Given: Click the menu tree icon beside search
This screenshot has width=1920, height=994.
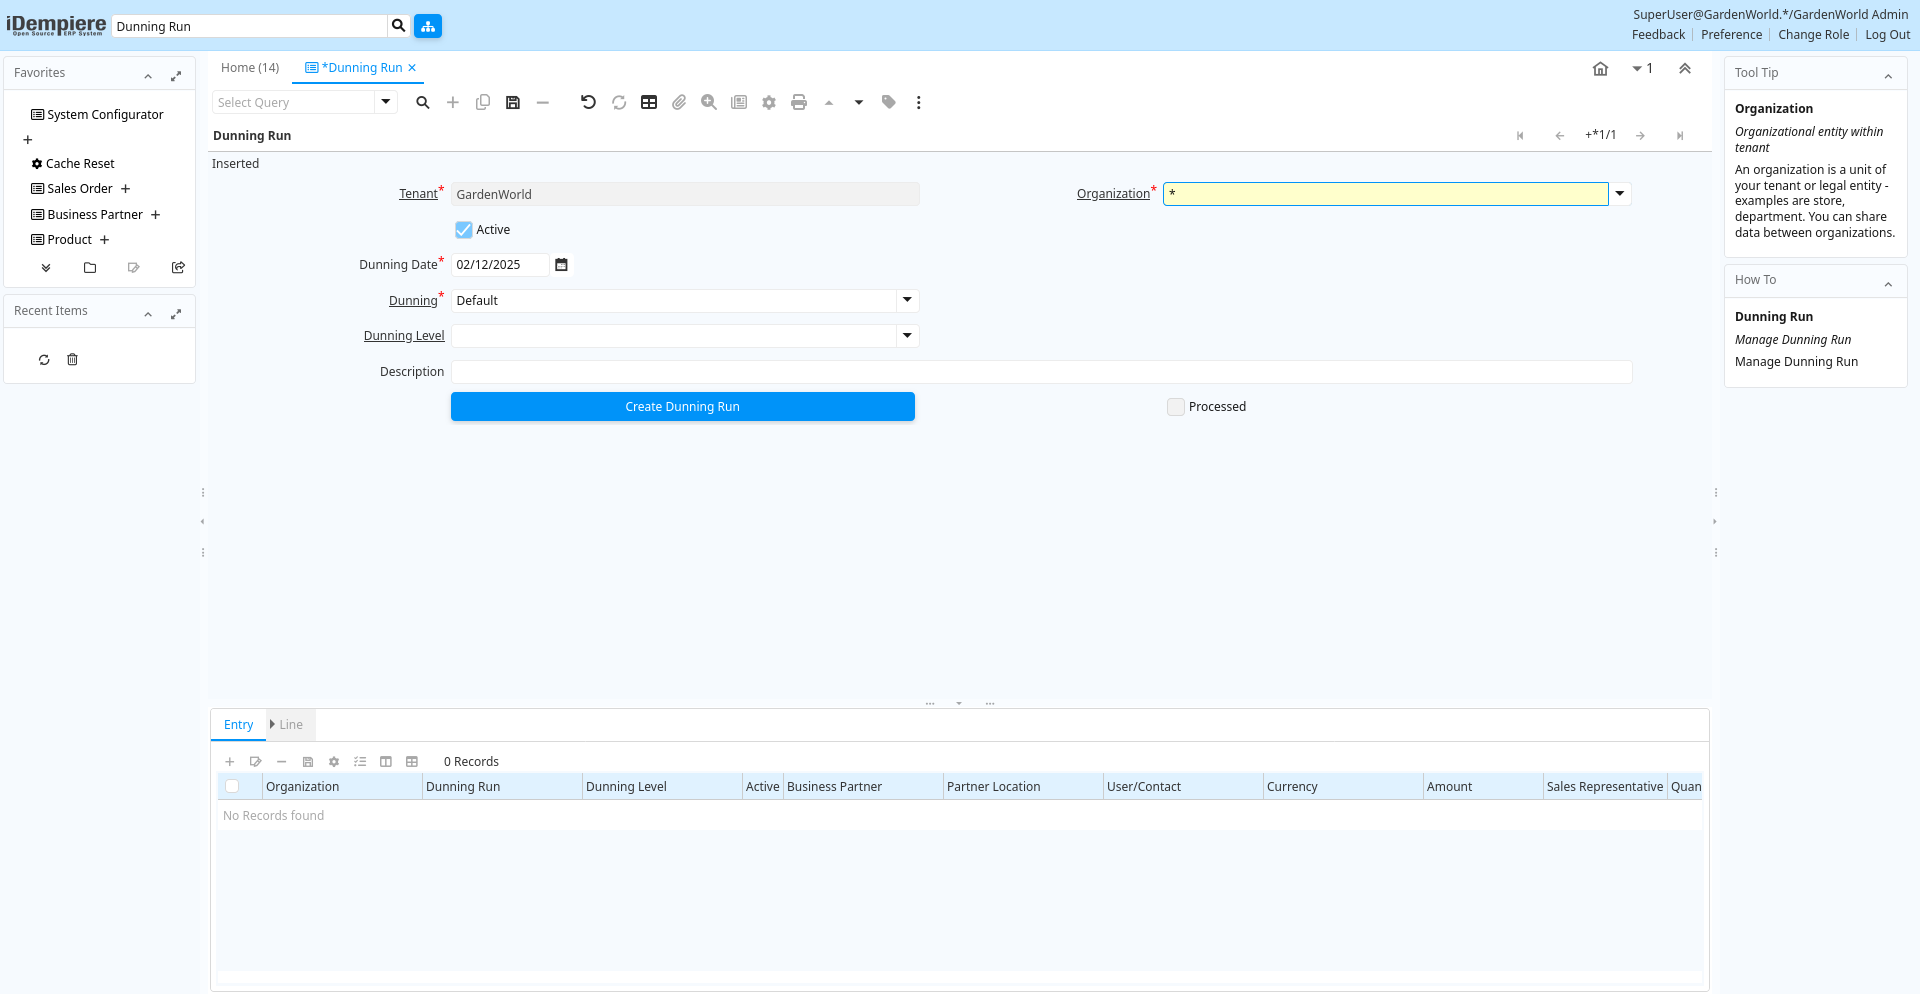Looking at the screenshot, I should click(x=428, y=26).
